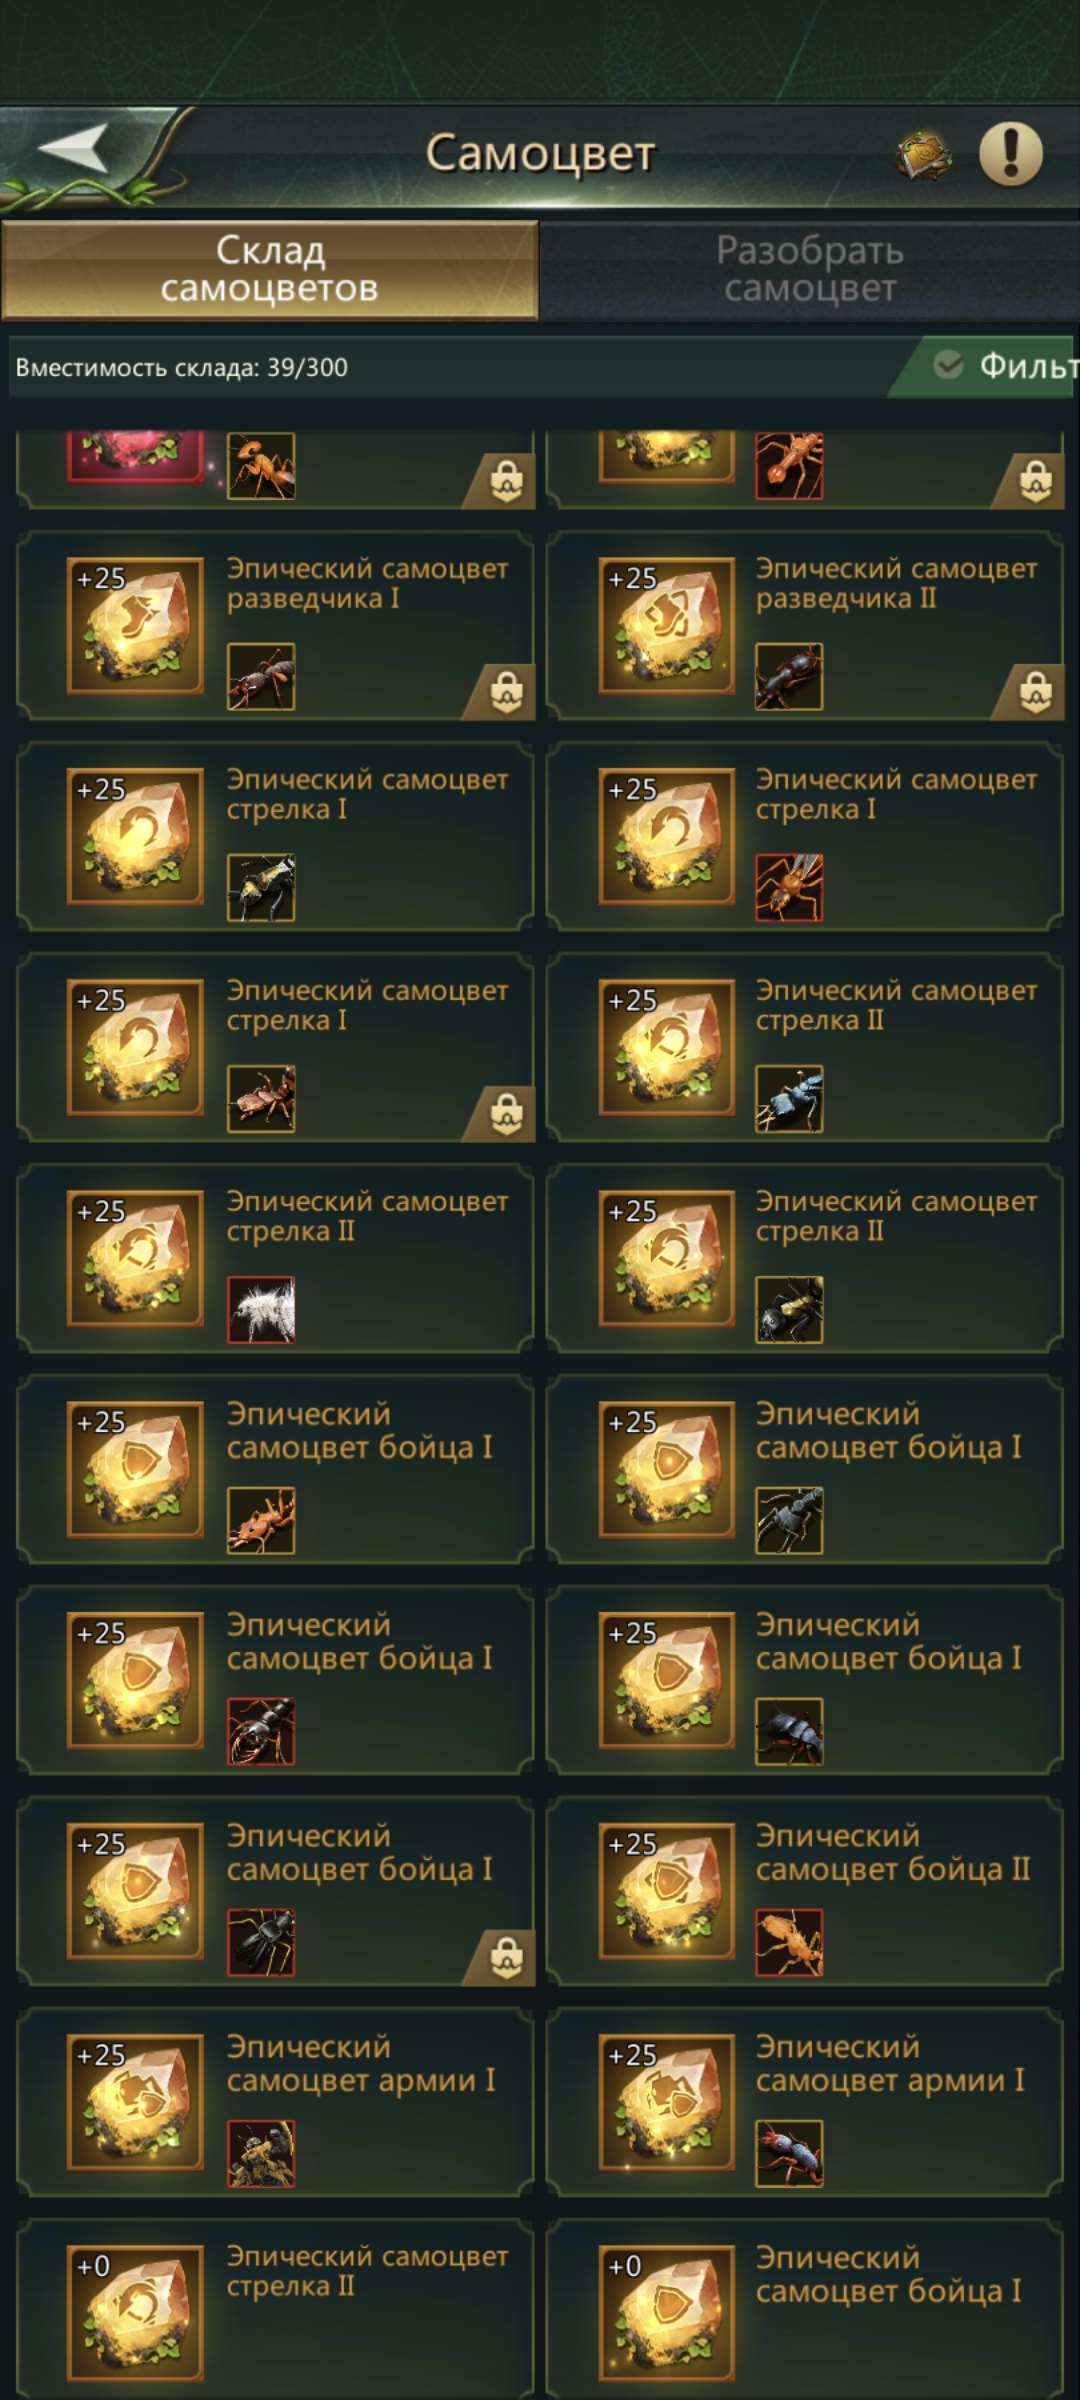1080x2400 pixels.
Task: Select the stag beetle portrait under бойца I
Action: [x=261, y=1942]
